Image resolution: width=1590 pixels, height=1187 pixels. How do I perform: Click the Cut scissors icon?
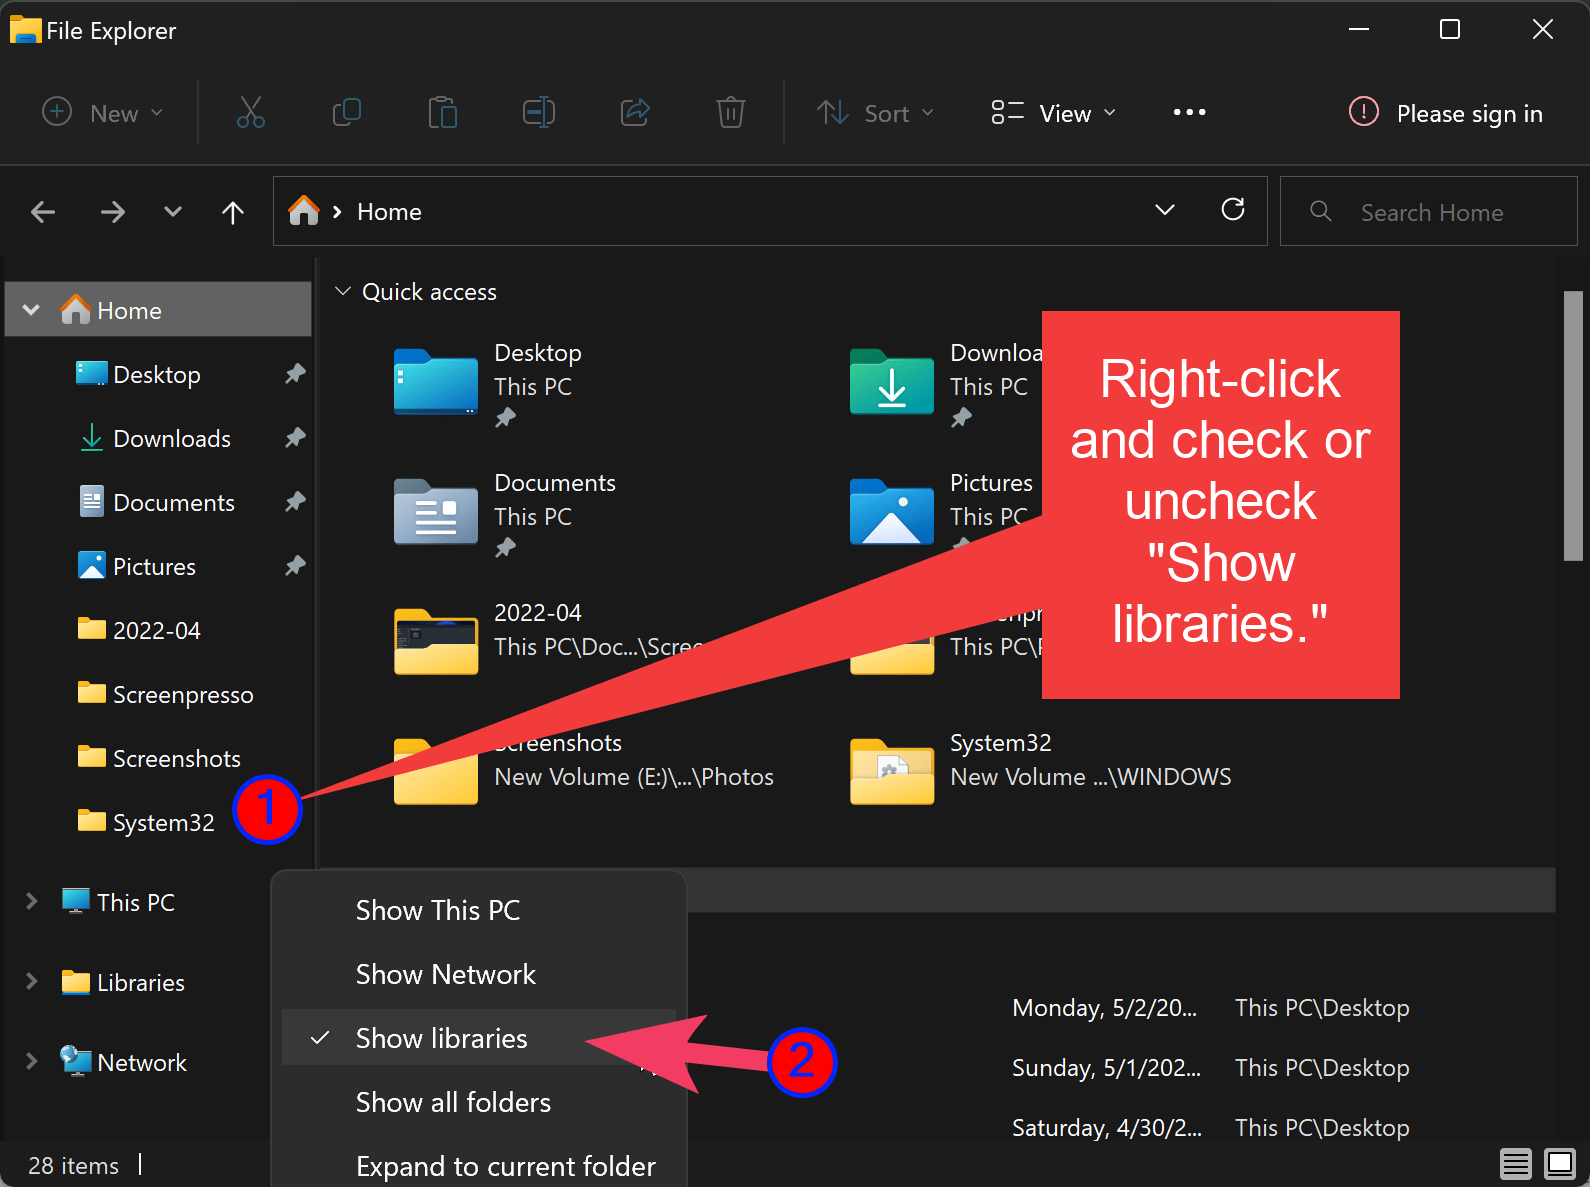pos(251,112)
